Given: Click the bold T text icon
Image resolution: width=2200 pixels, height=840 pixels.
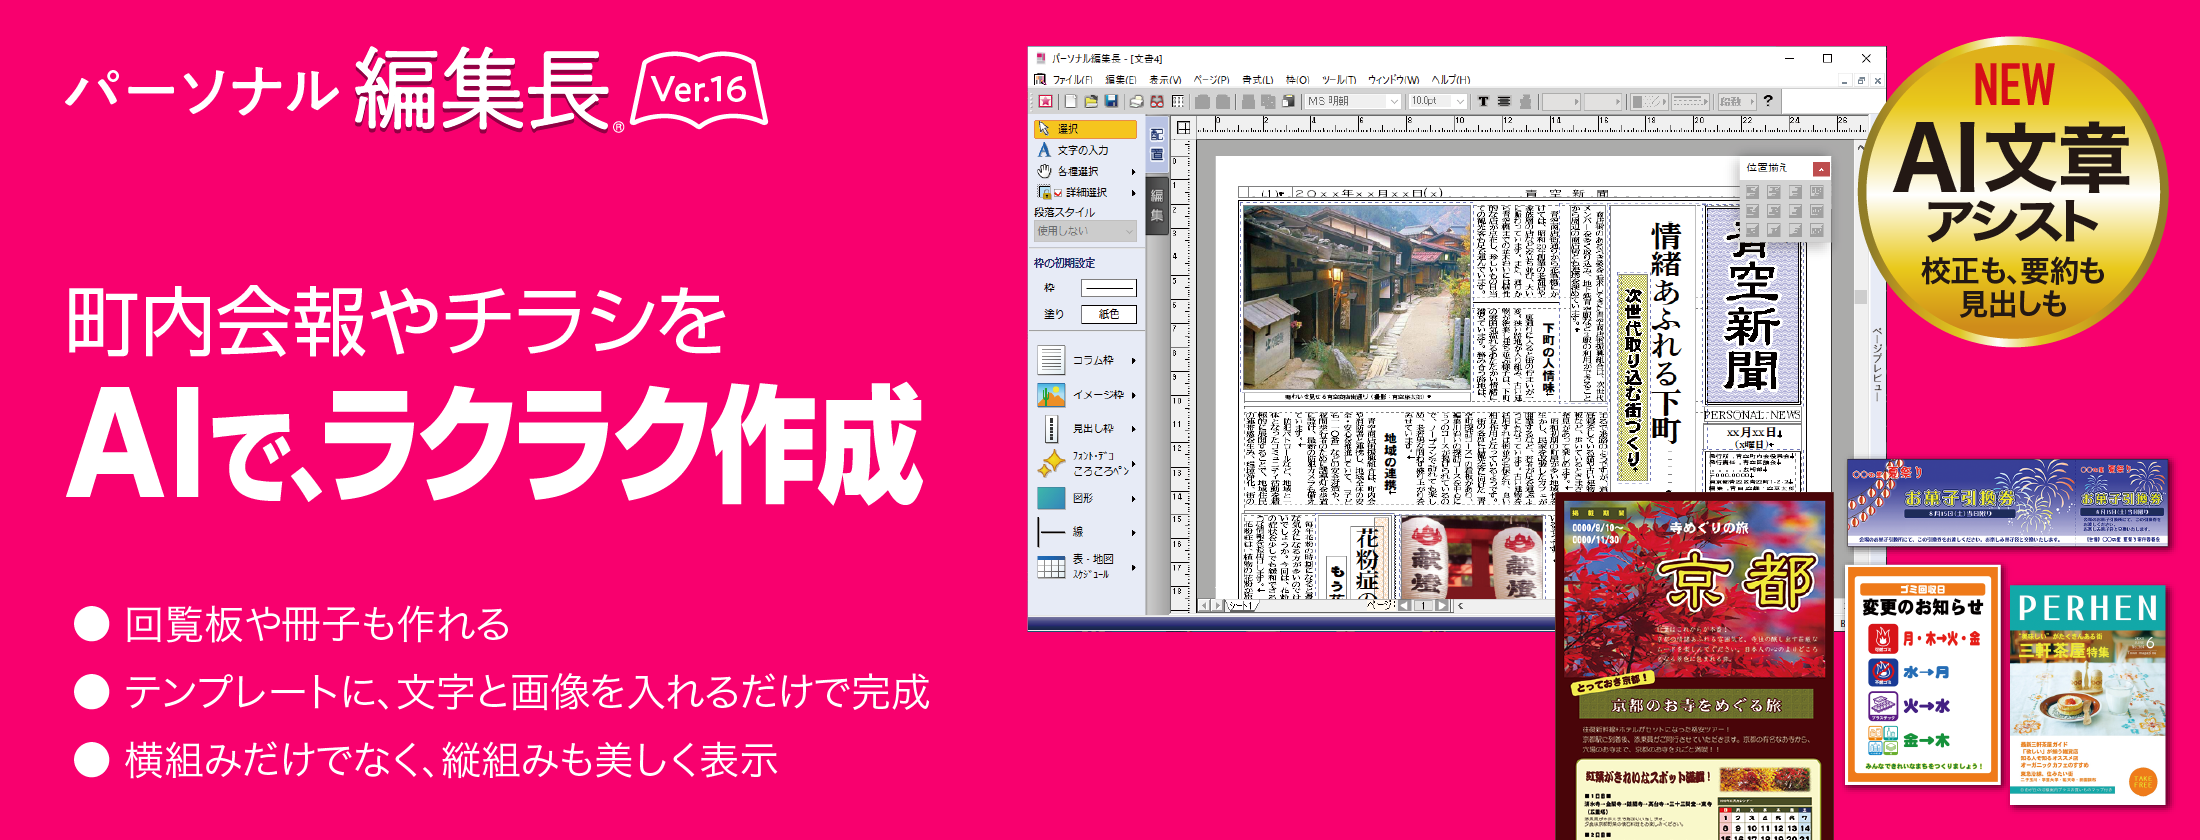Looking at the screenshot, I should pos(1483,101).
